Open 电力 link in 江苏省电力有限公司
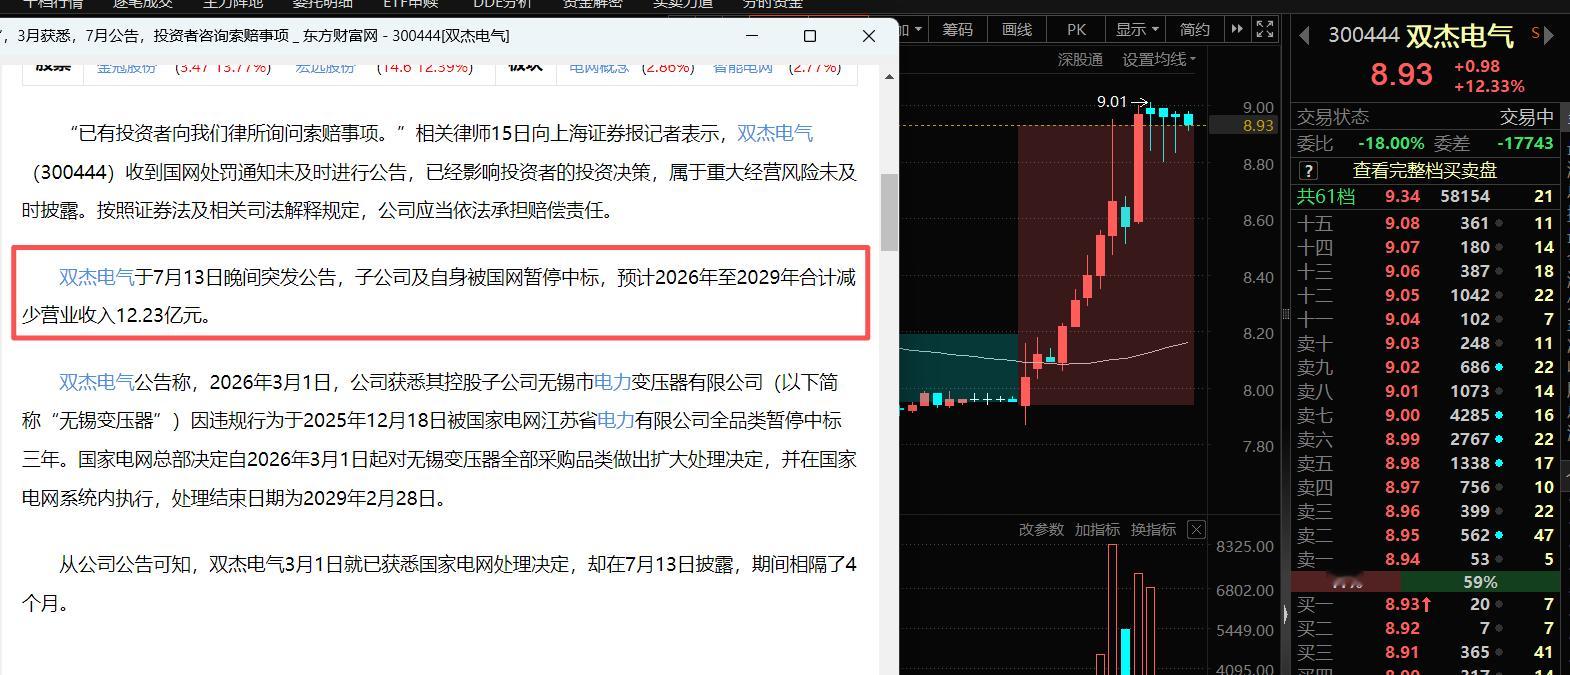Viewport: 1570px width, 675px height. pos(616,421)
